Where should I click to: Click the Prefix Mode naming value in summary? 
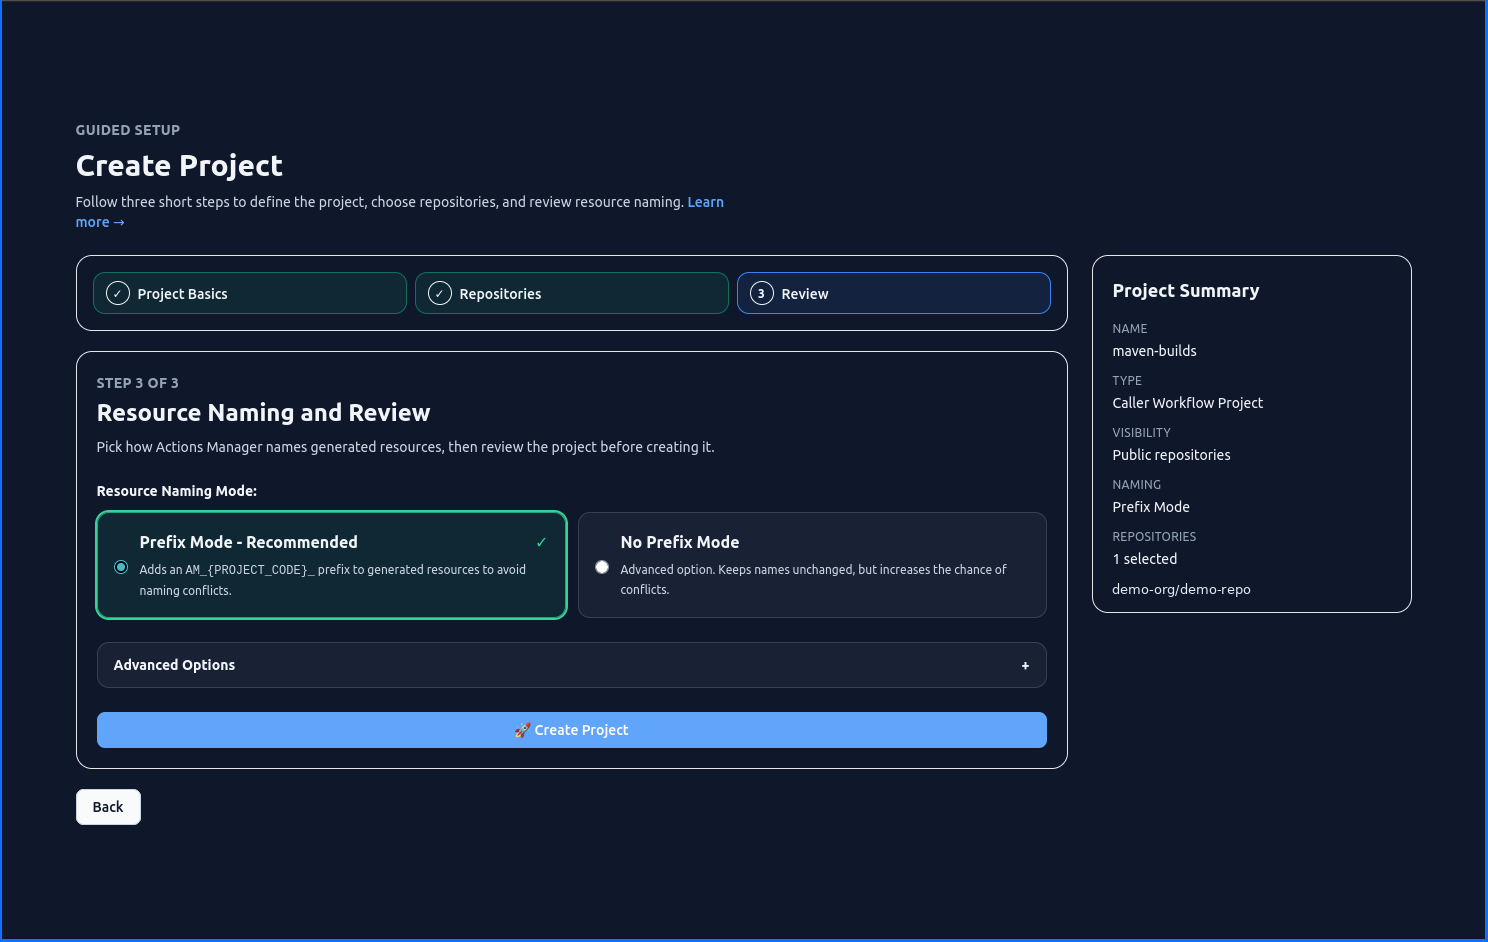pos(1151,507)
